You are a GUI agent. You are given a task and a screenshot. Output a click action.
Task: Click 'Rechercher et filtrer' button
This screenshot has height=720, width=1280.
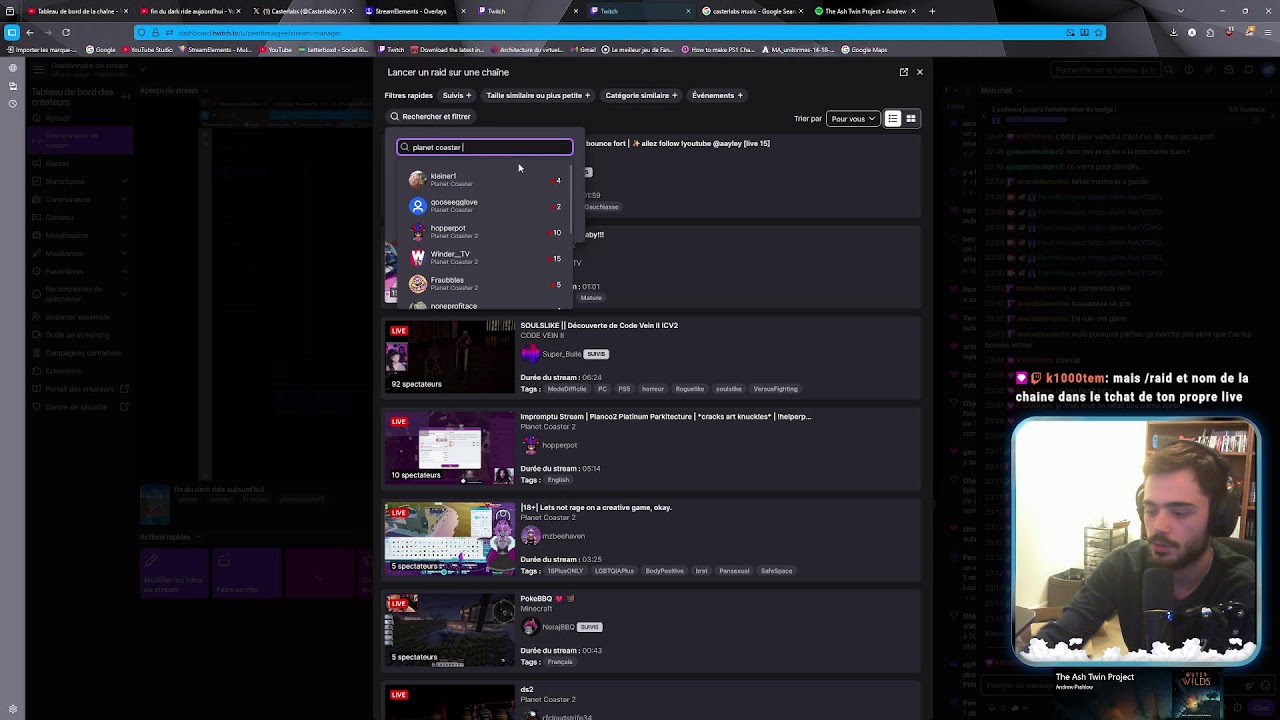[430, 116]
